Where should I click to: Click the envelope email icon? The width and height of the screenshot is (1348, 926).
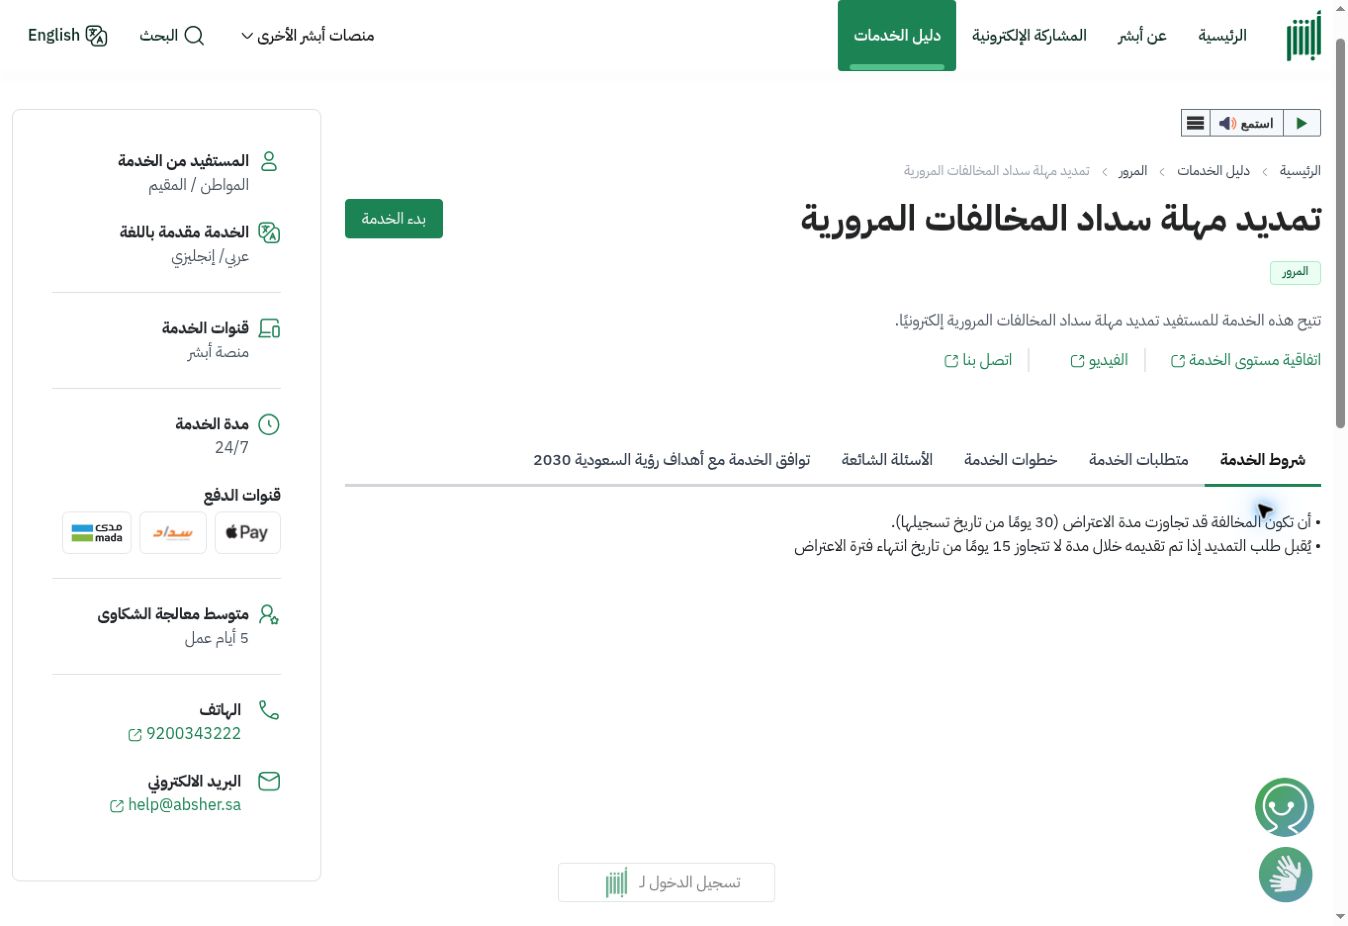tap(269, 781)
